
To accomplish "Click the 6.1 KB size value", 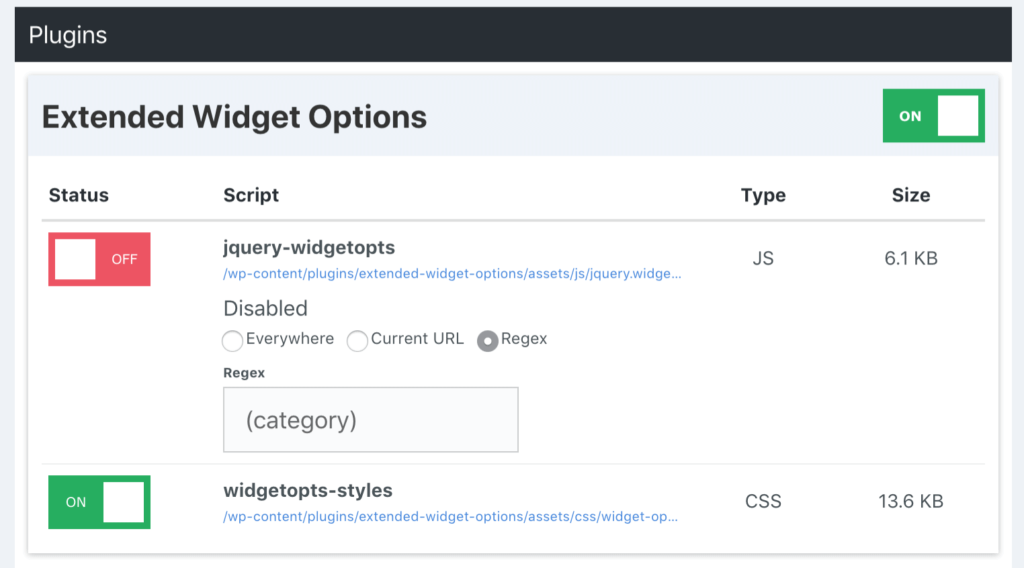I will pos(910,259).
